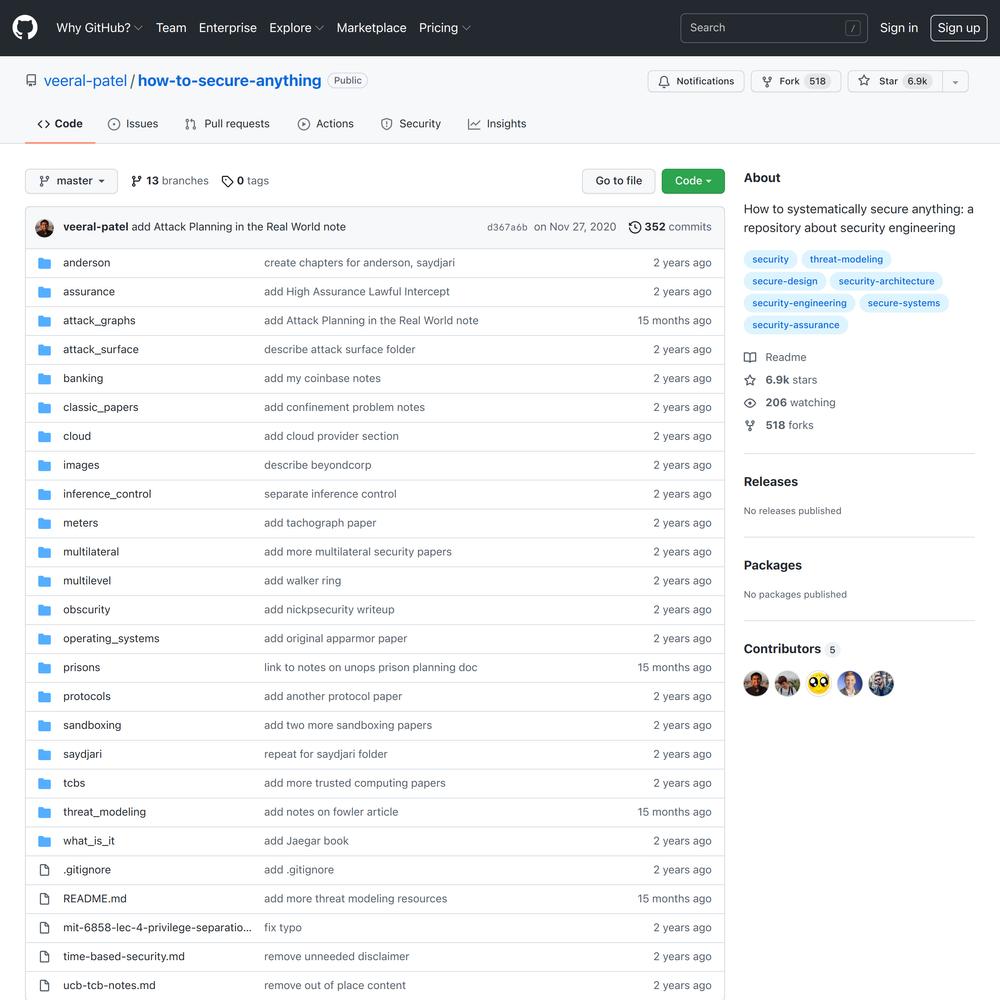Screen dimensions: 1000x1000
Task: Open the master branch dropdown
Action: point(71,181)
